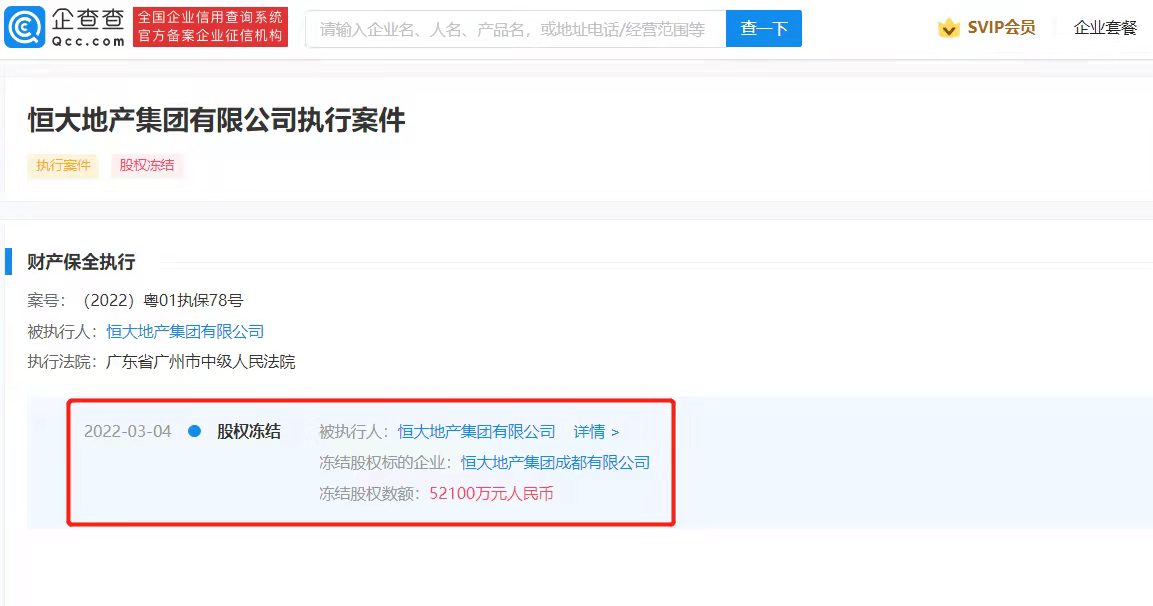The height and width of the screenshot is (606, 1153).
Task: Select the pink 股权冻结 tag
Action: tap(147, 165)
